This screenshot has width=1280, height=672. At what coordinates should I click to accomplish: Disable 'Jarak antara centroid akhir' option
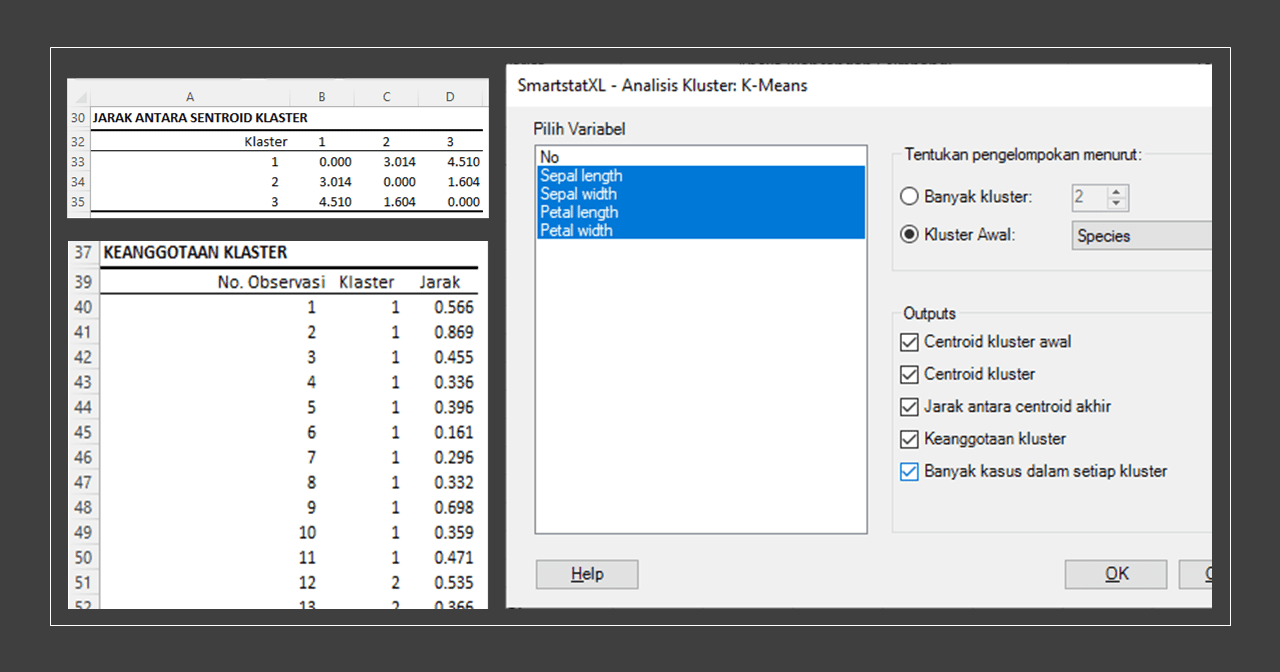point(909,407)
